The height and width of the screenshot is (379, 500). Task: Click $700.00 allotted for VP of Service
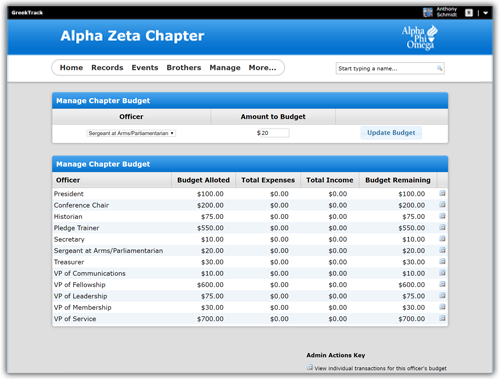[210, 319]
